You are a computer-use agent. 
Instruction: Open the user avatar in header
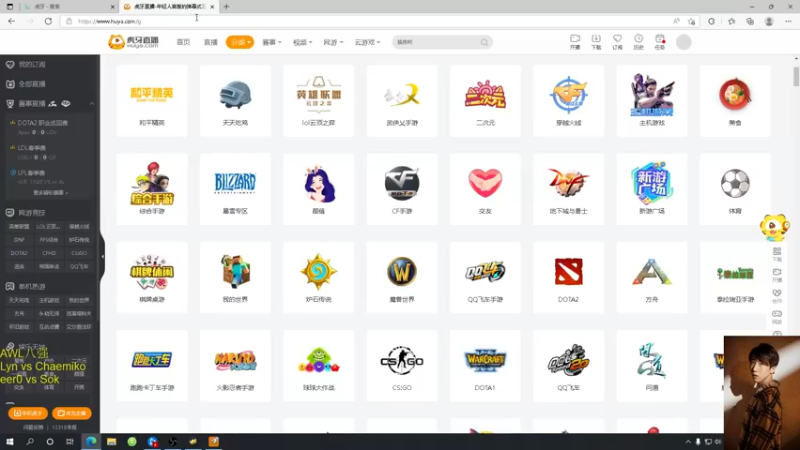click(x=684, y=42)
